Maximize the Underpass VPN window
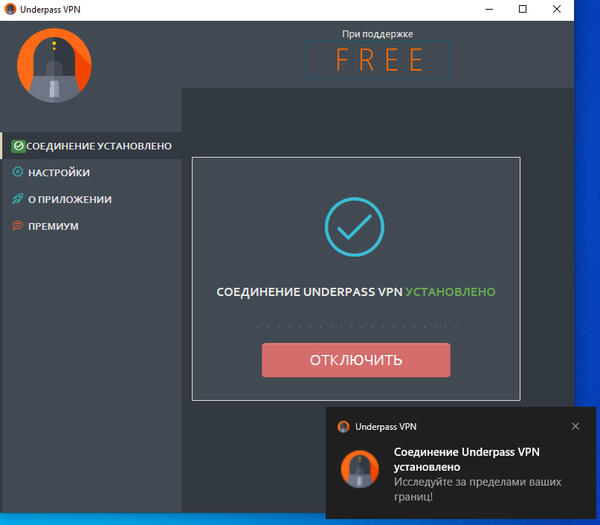600x525 pixels. 523,10
